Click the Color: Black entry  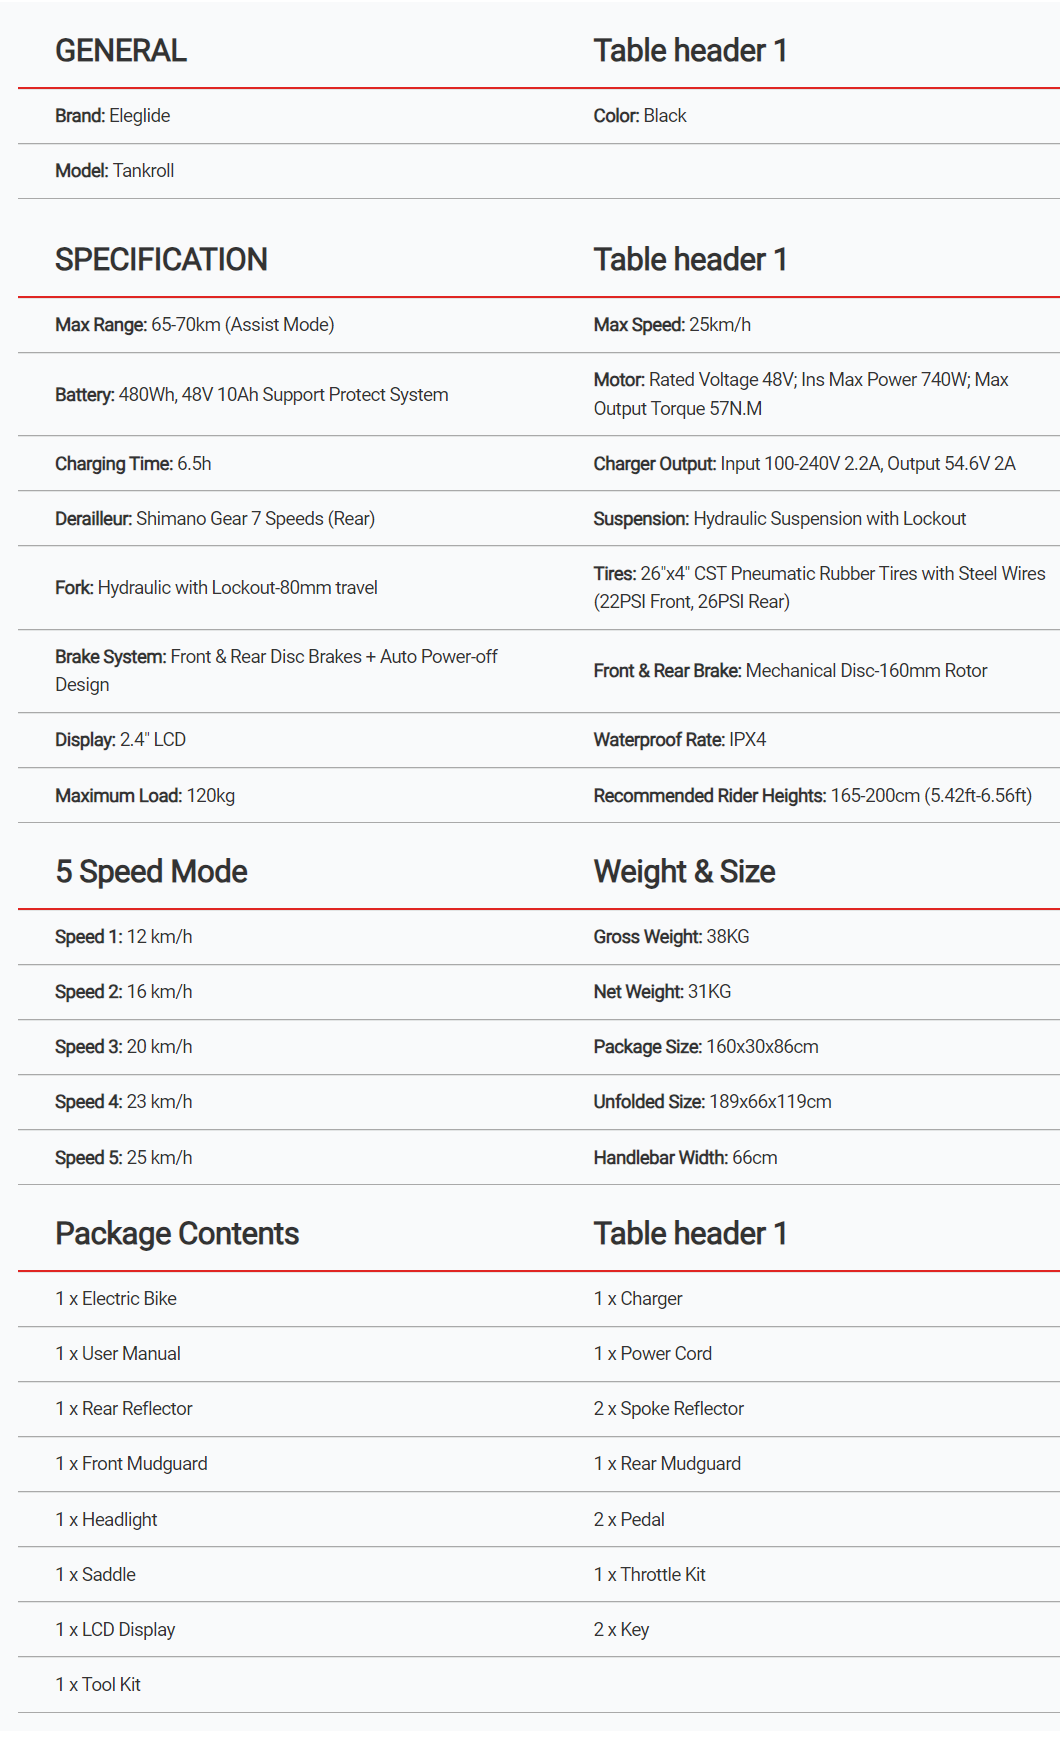[x=640, y=116]
